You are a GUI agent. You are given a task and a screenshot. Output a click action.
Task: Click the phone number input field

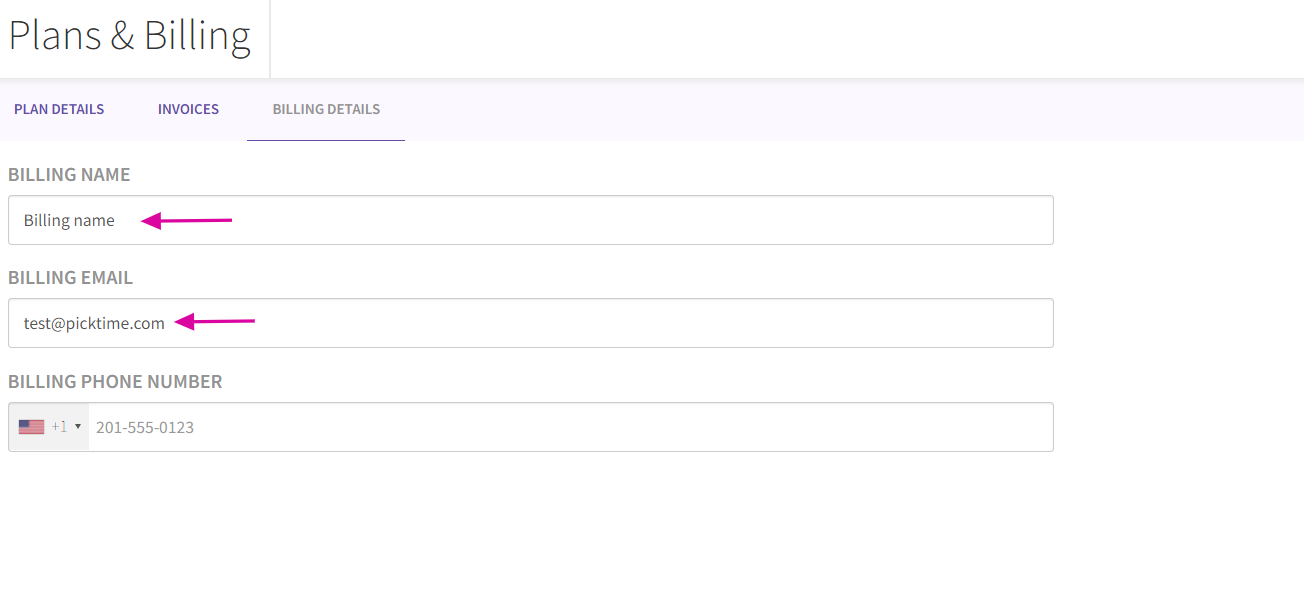(x=570, y=427)
